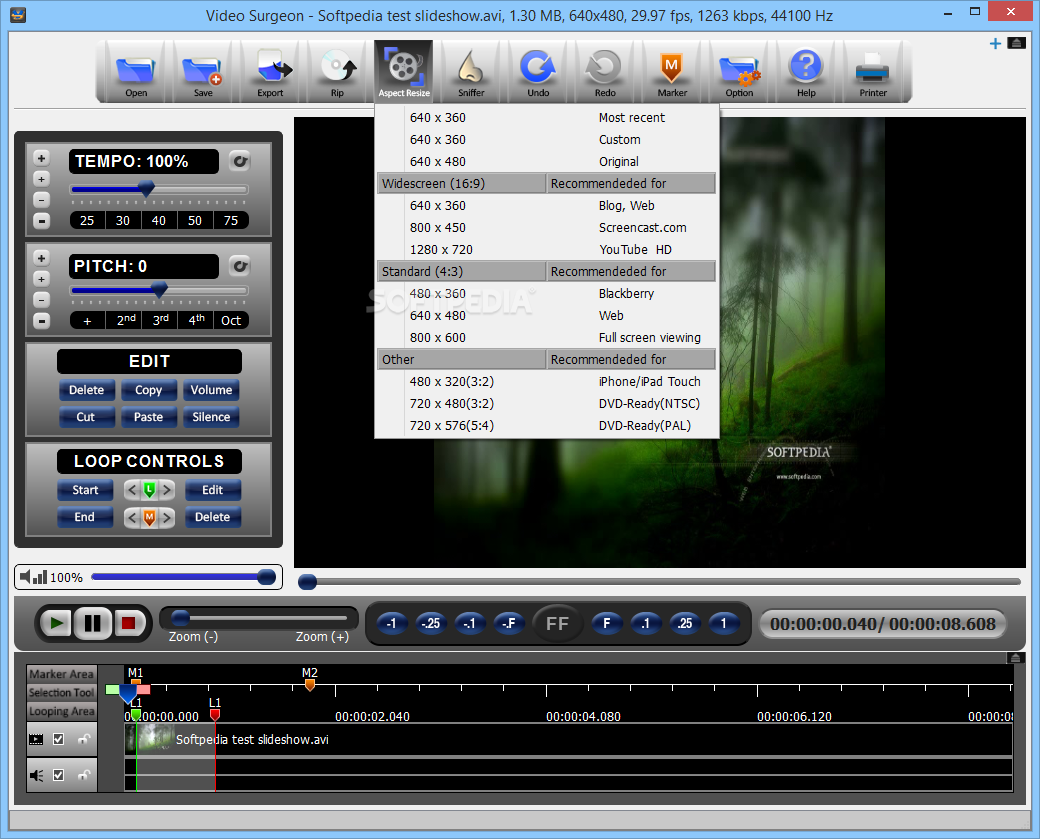
Task: Go to previous M marker arrow
Action: click(132, 517)
